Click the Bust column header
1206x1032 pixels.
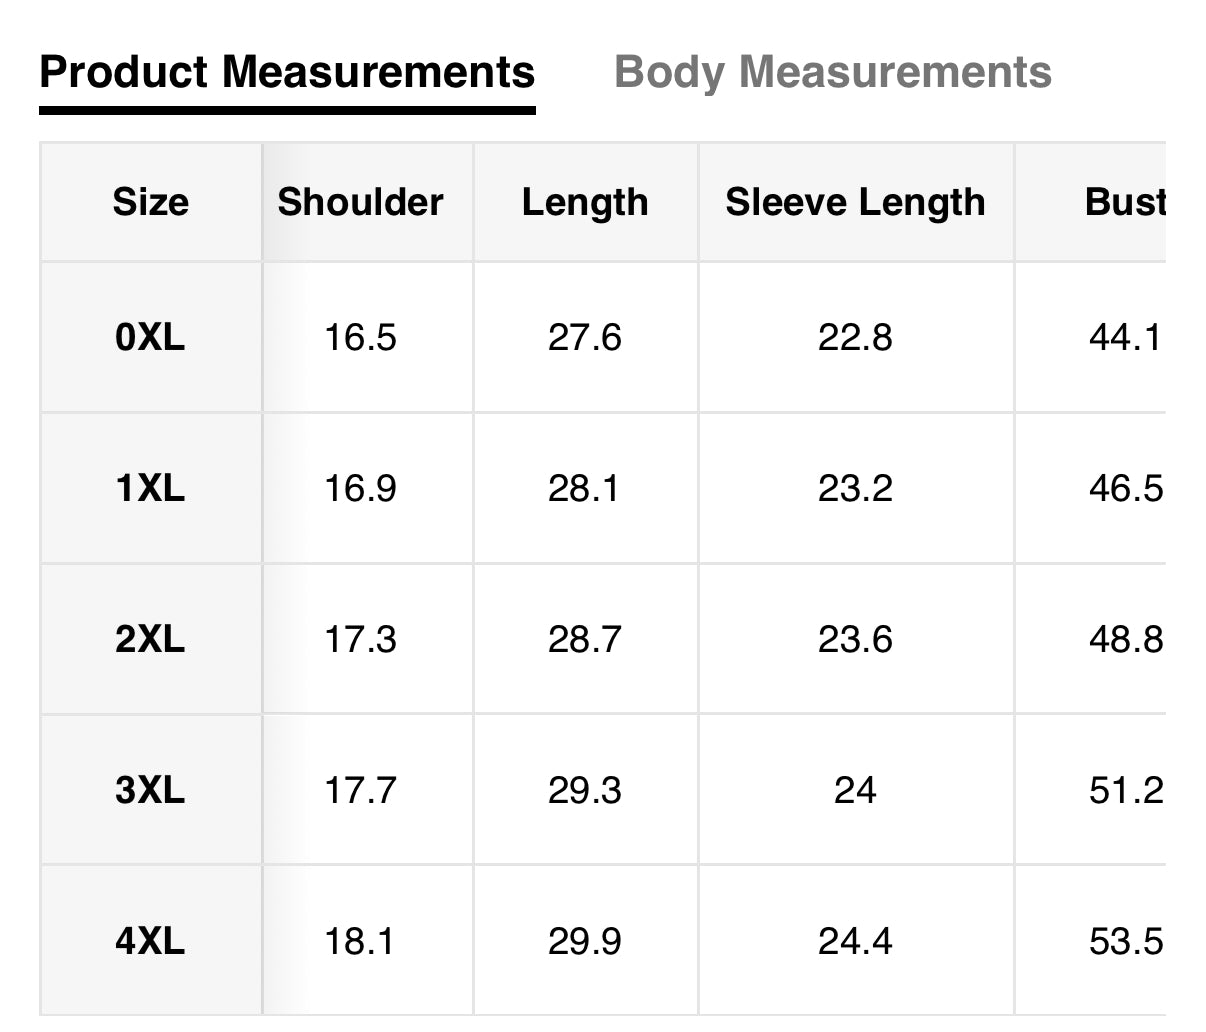click(x=1124, y=202)
